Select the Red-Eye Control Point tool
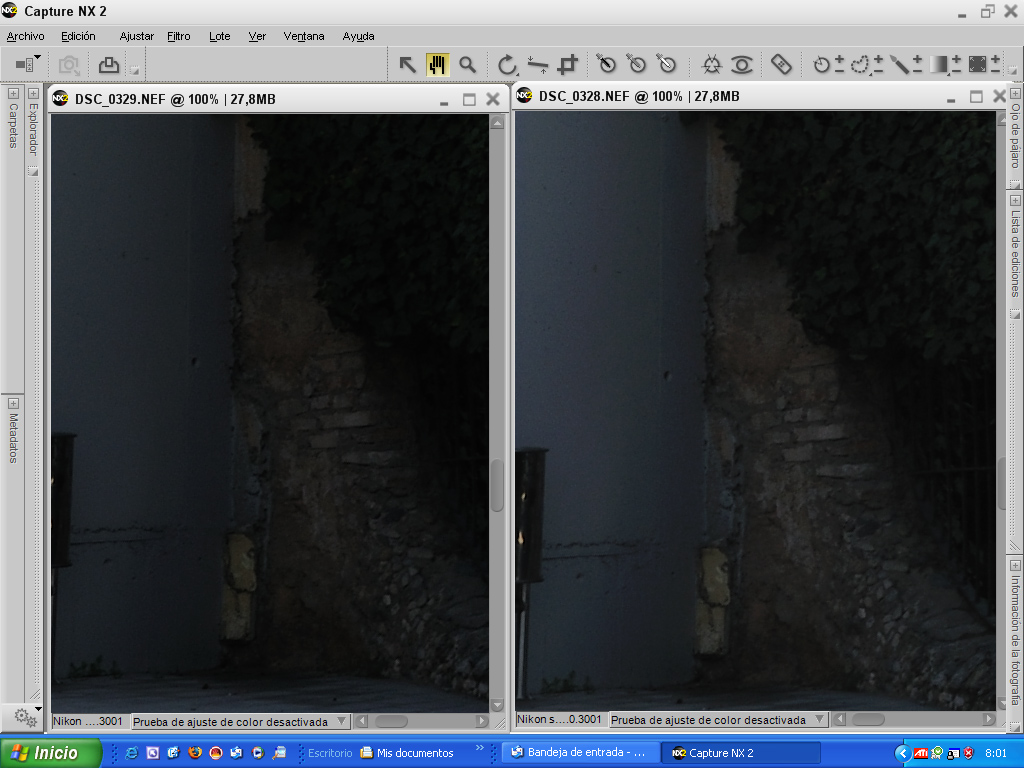The height and width of the screenshot is (768, 1024). coord(741,65)
